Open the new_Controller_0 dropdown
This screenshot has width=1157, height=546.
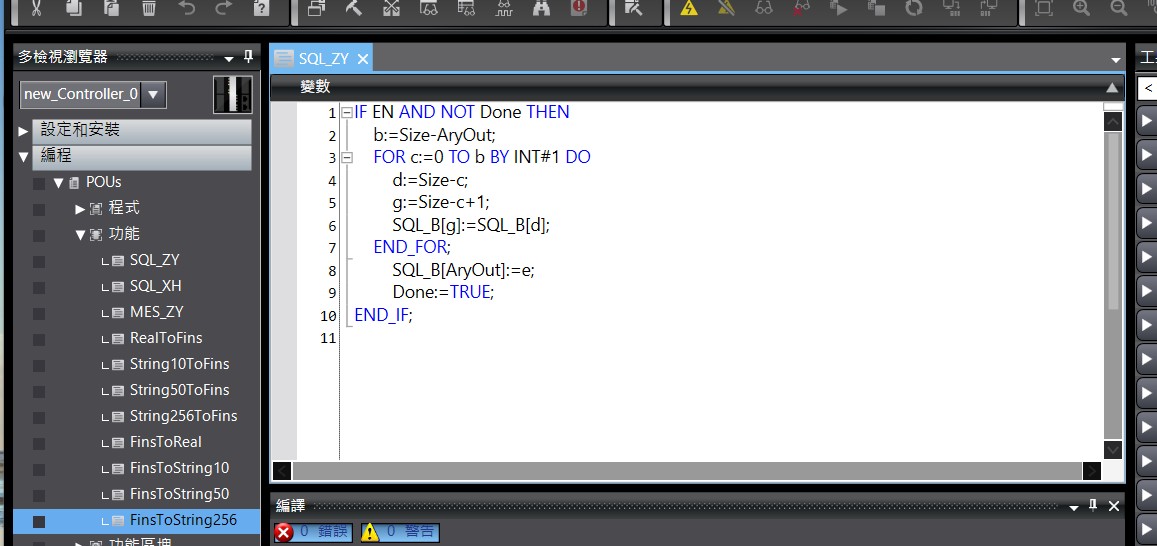click(153, 95)
